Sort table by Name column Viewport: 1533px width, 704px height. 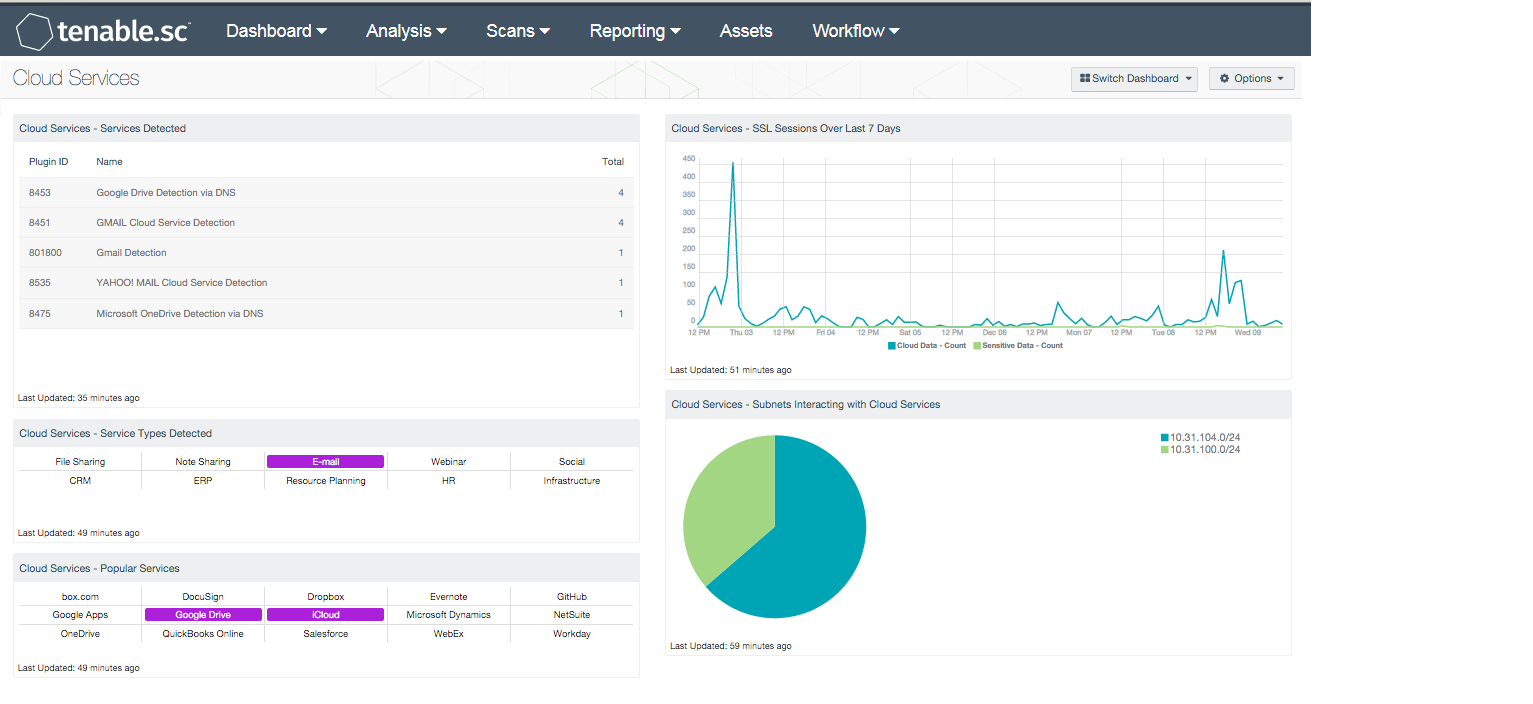click(x=109, y=161)
